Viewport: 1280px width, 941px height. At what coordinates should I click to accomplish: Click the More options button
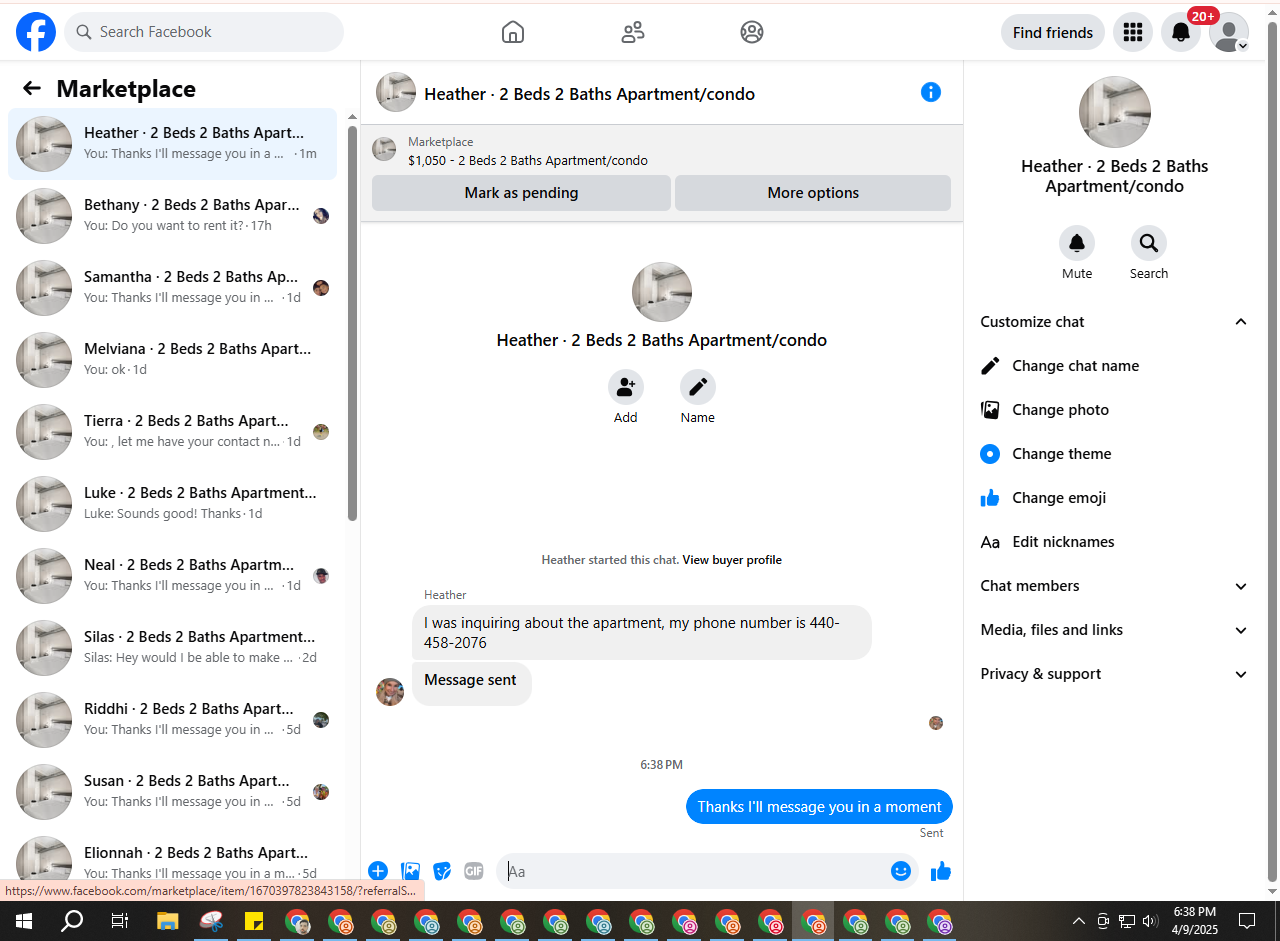[x=813, y=193]
